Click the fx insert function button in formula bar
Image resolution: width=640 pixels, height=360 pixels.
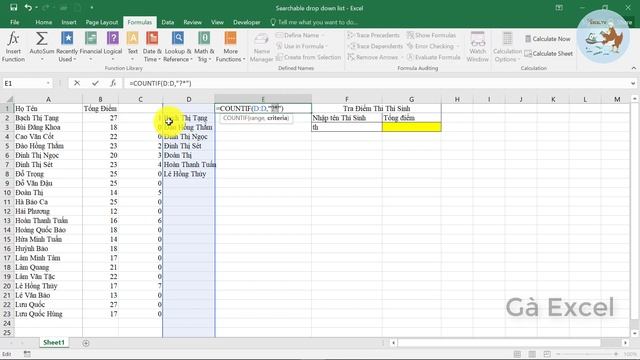113,83
